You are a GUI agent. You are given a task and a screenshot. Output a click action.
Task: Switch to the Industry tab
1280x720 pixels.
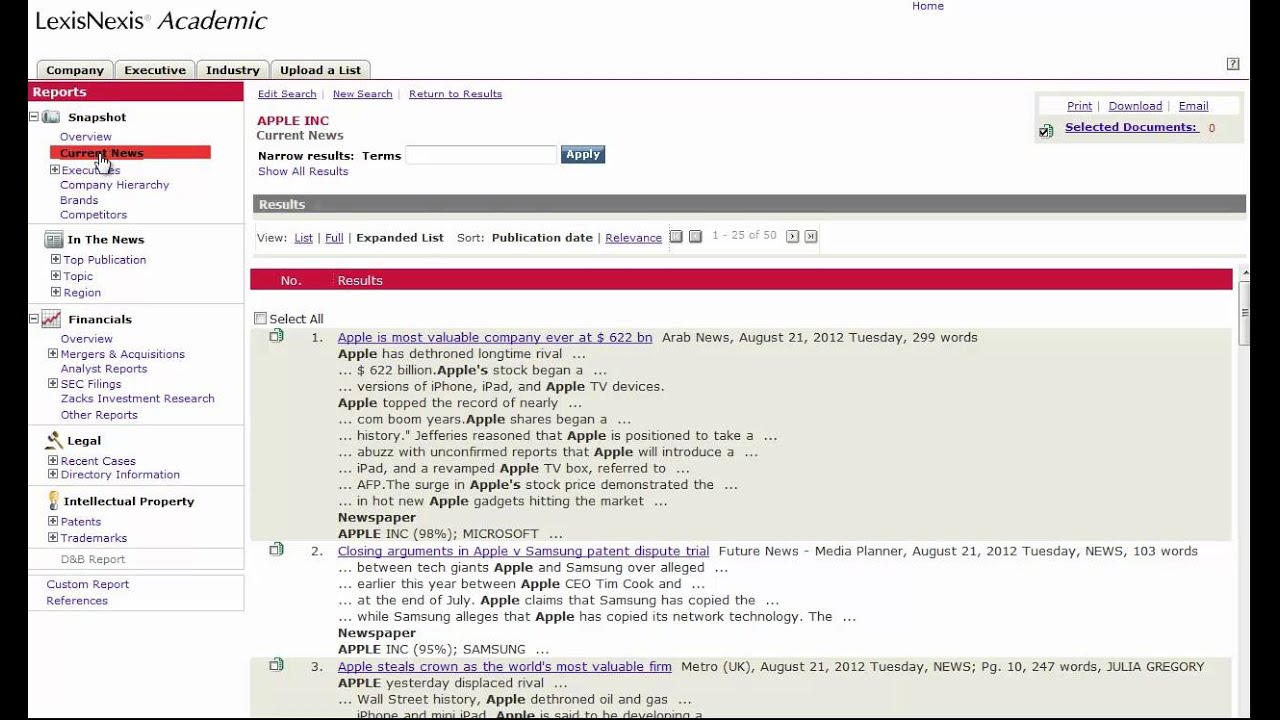233,70
